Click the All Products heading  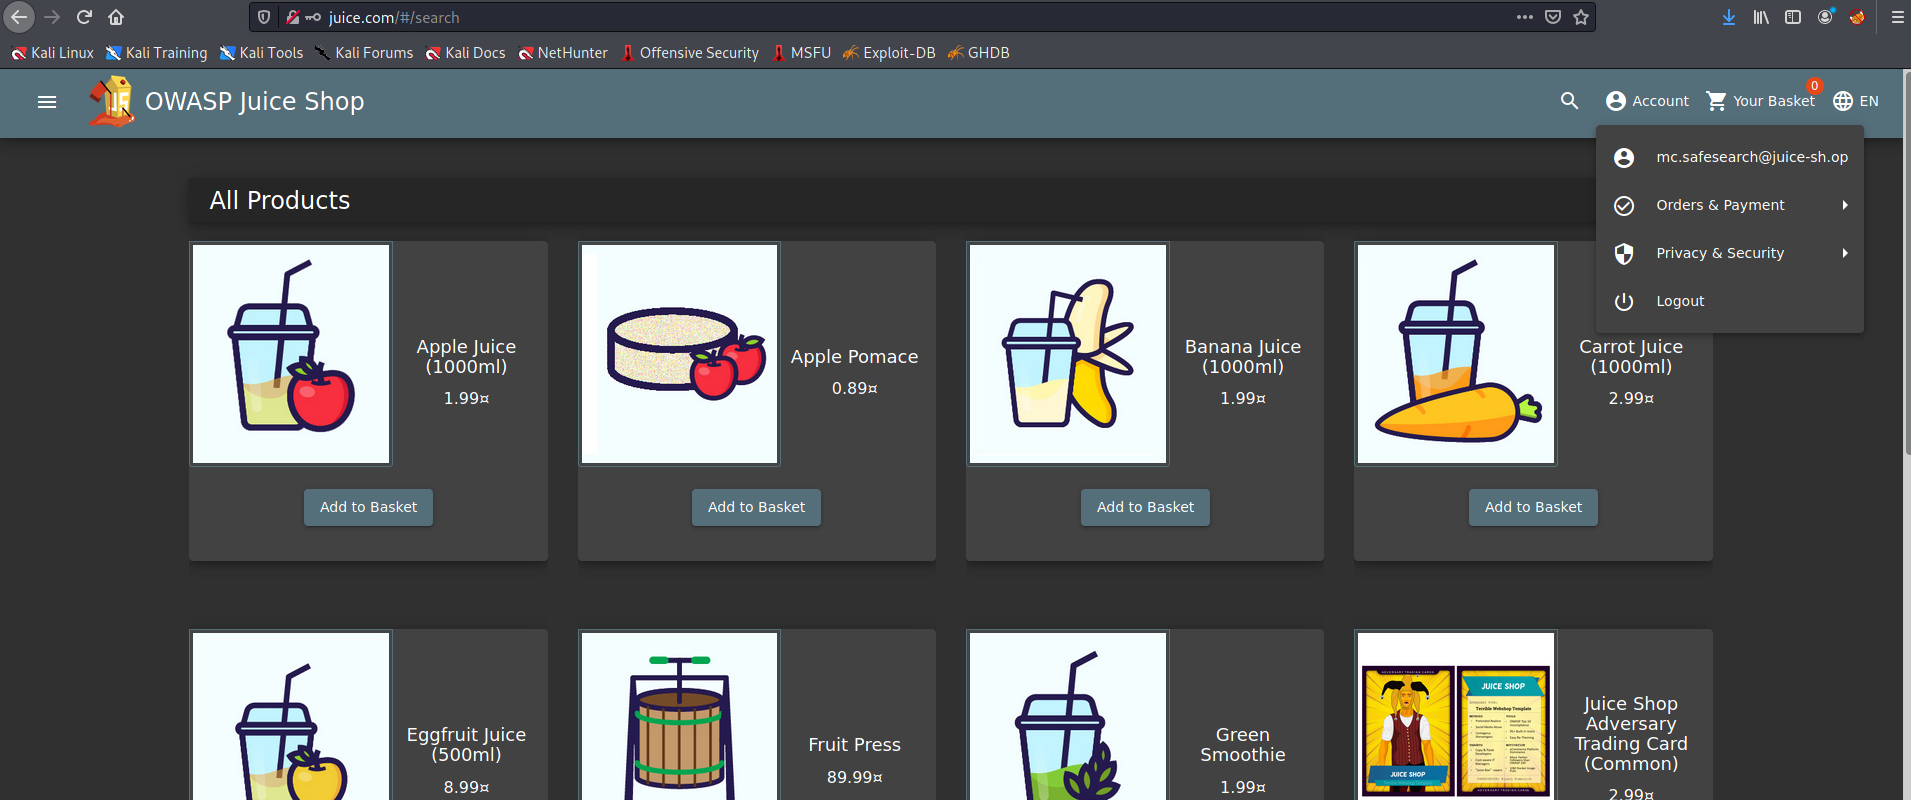point(280,200)
